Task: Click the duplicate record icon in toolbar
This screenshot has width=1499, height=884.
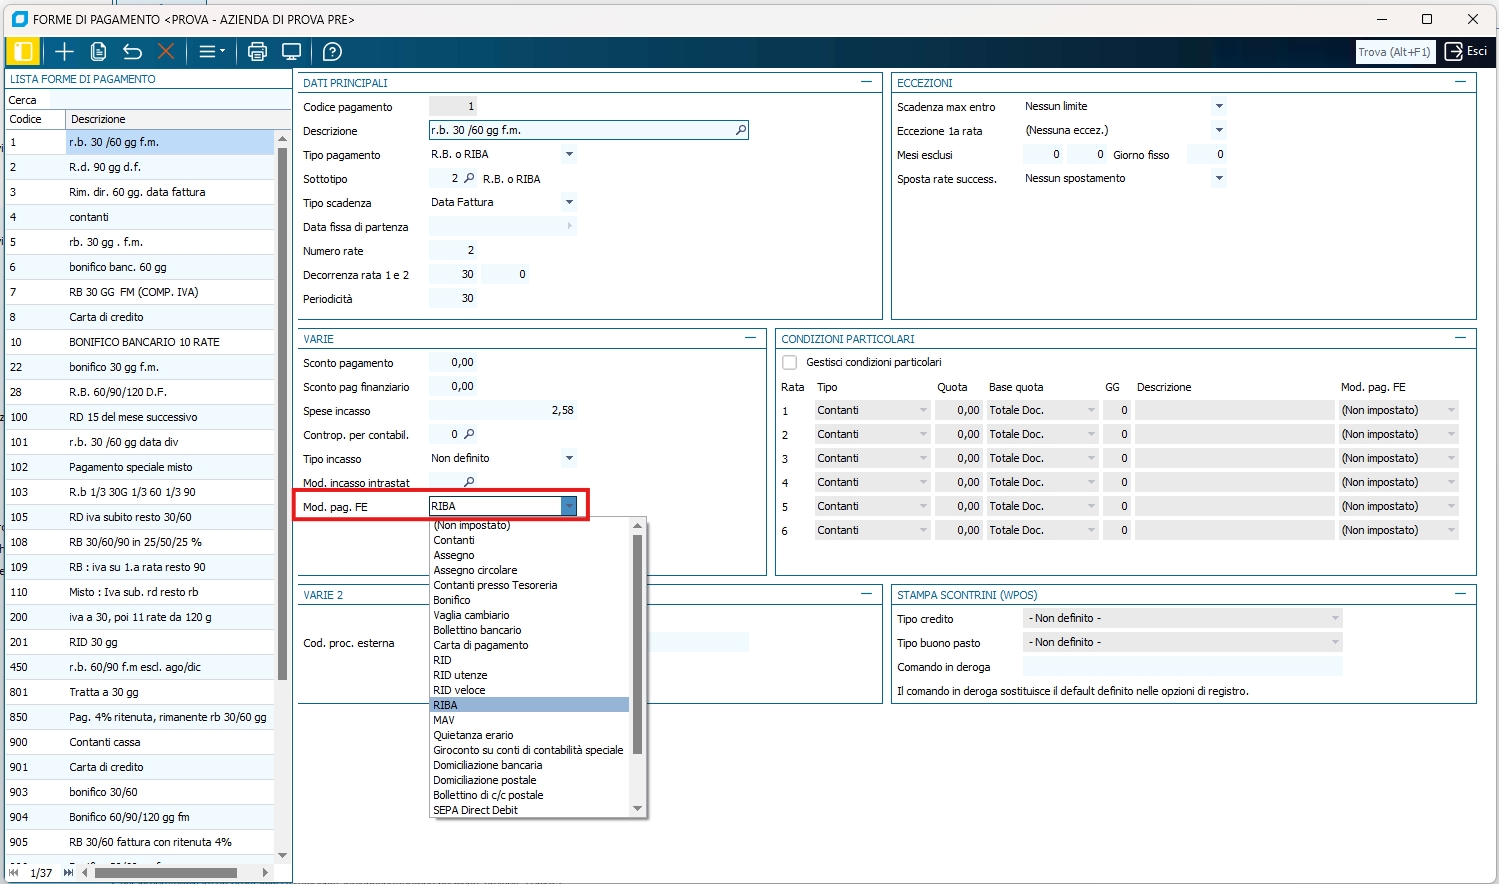Action: pos(98,52)
